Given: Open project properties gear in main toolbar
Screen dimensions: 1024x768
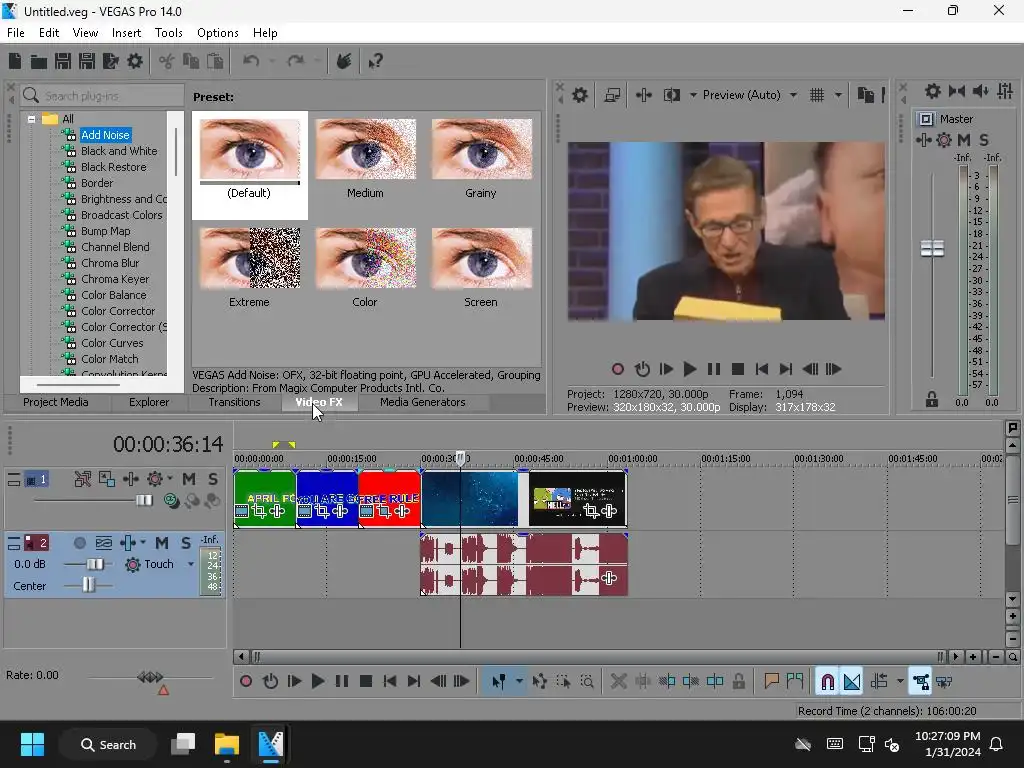Looking at the screenshot, I should tap(135, 61).
